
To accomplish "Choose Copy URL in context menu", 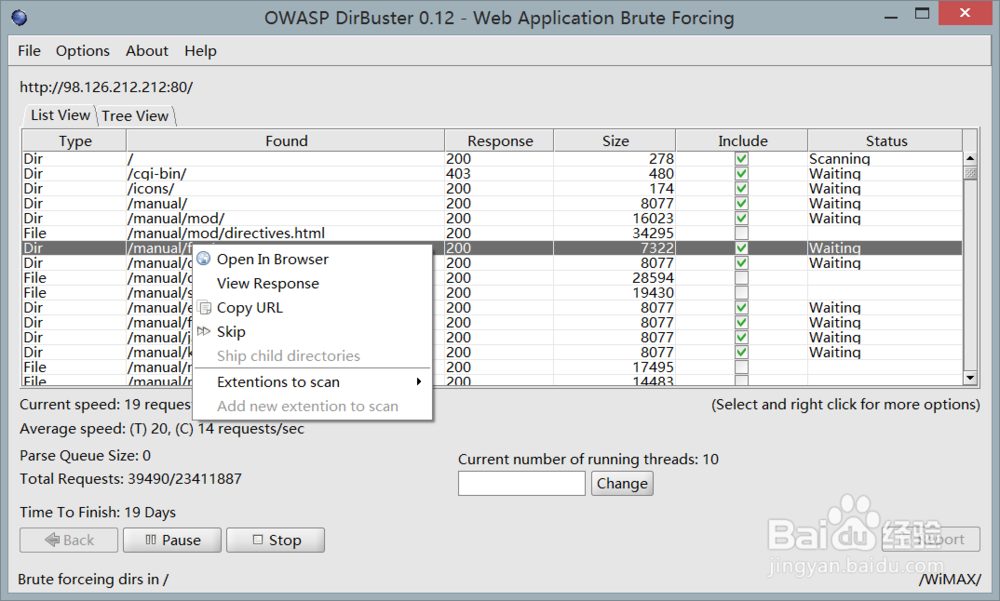I will pos(249,308).
